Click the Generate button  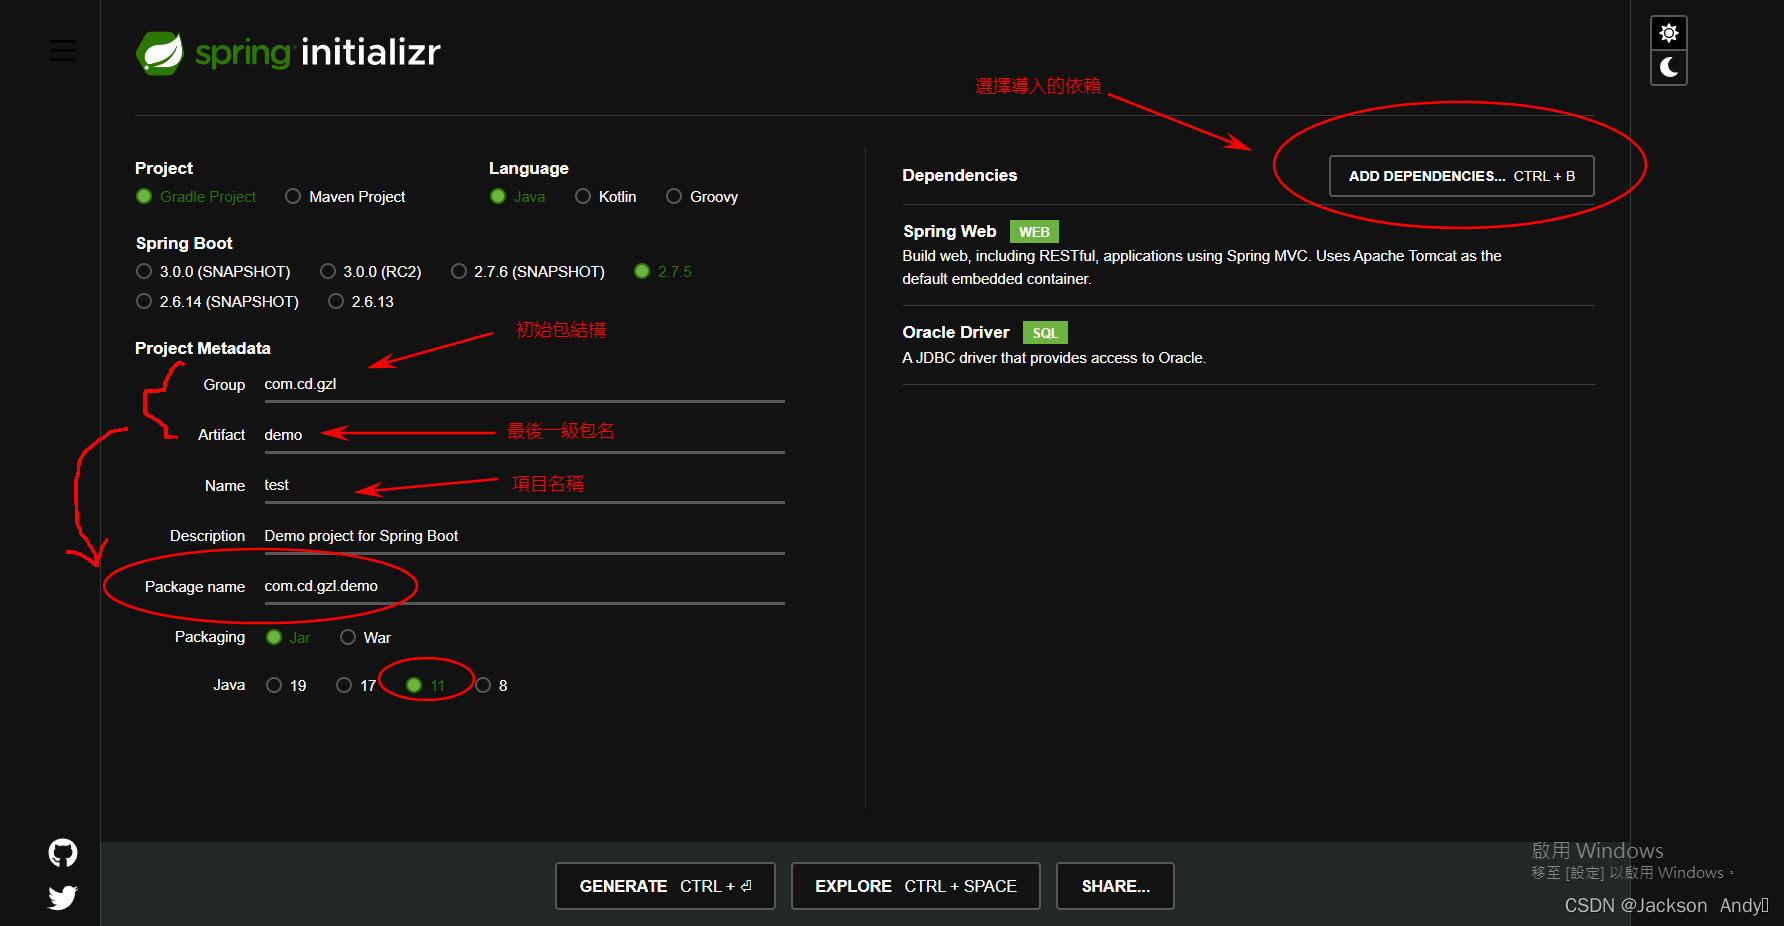pos(665,886)
